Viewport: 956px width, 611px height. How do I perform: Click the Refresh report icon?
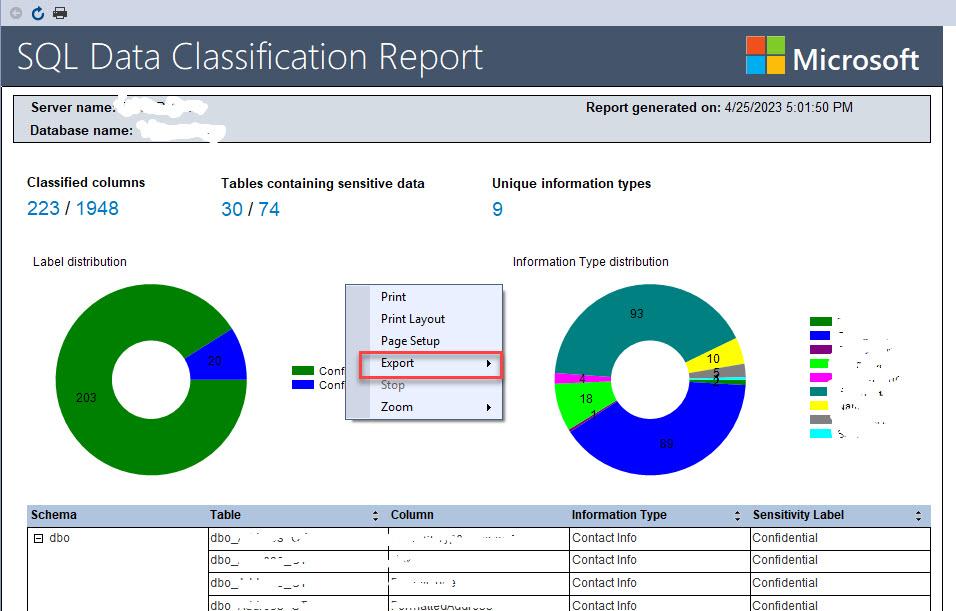click(x=38, y=13)
